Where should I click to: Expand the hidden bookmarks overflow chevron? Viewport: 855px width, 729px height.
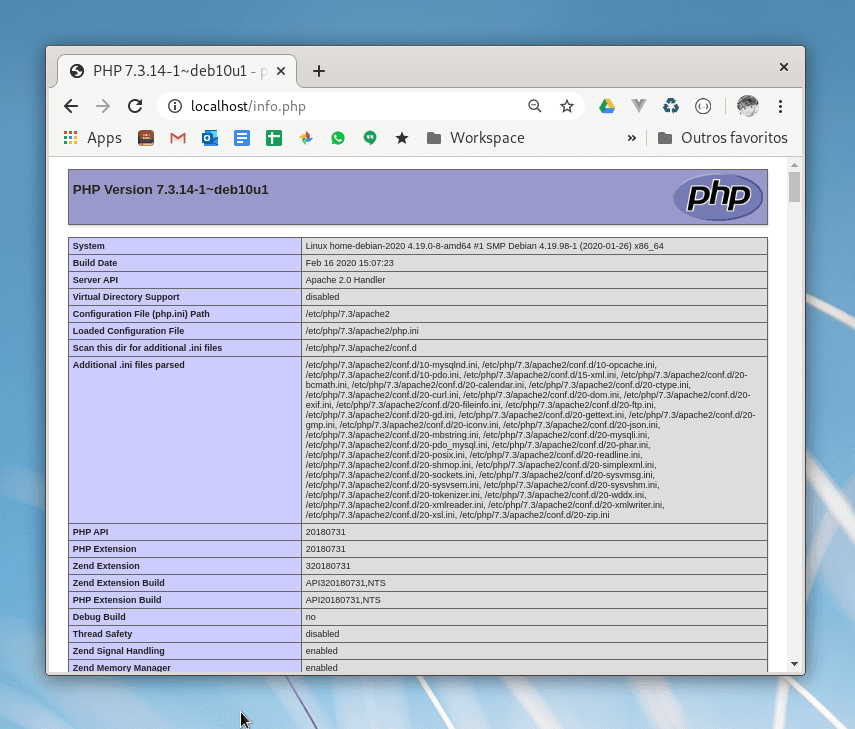(632, 138)
